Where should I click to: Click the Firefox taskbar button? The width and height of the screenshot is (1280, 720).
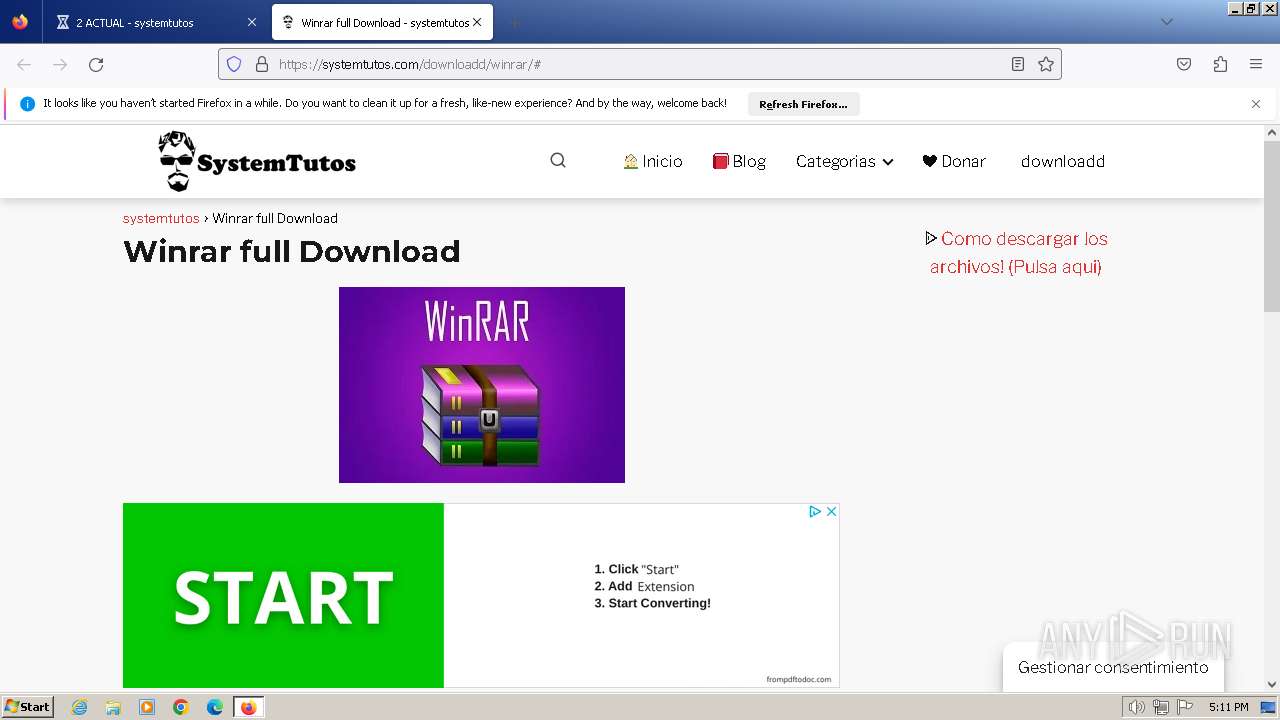coord(249,707)
